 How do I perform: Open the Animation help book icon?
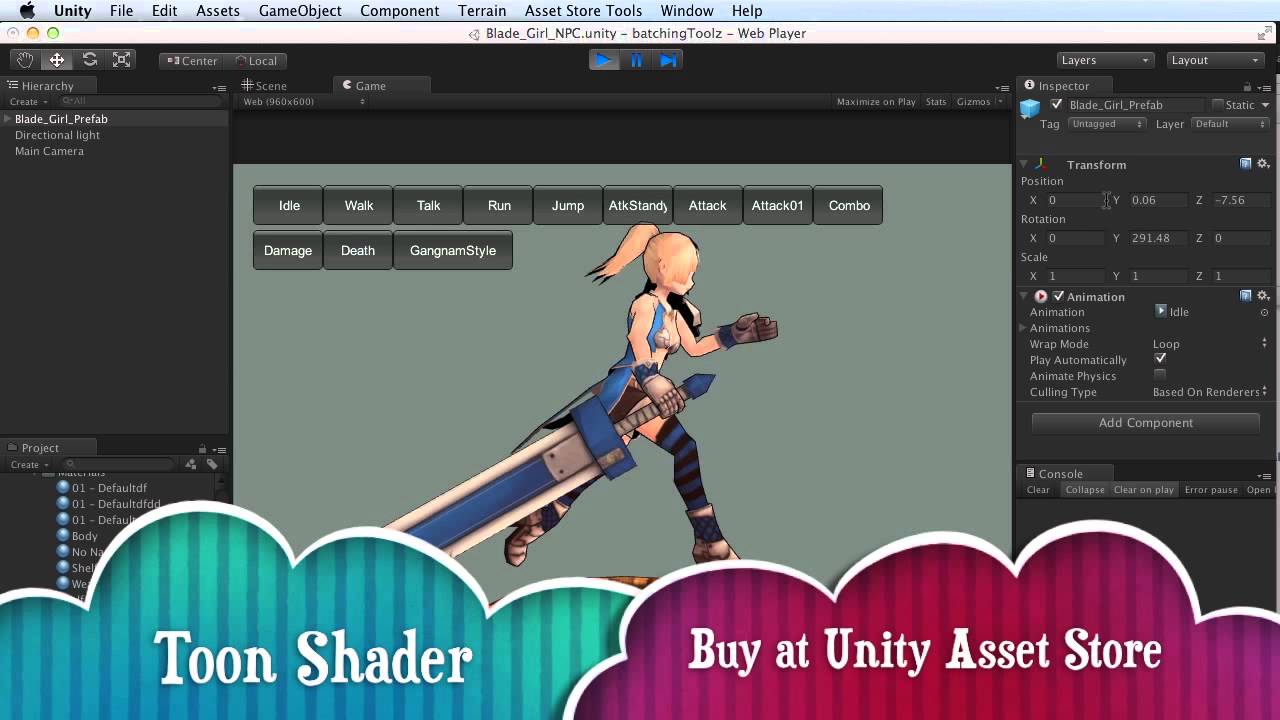(x=1246, y=296)
